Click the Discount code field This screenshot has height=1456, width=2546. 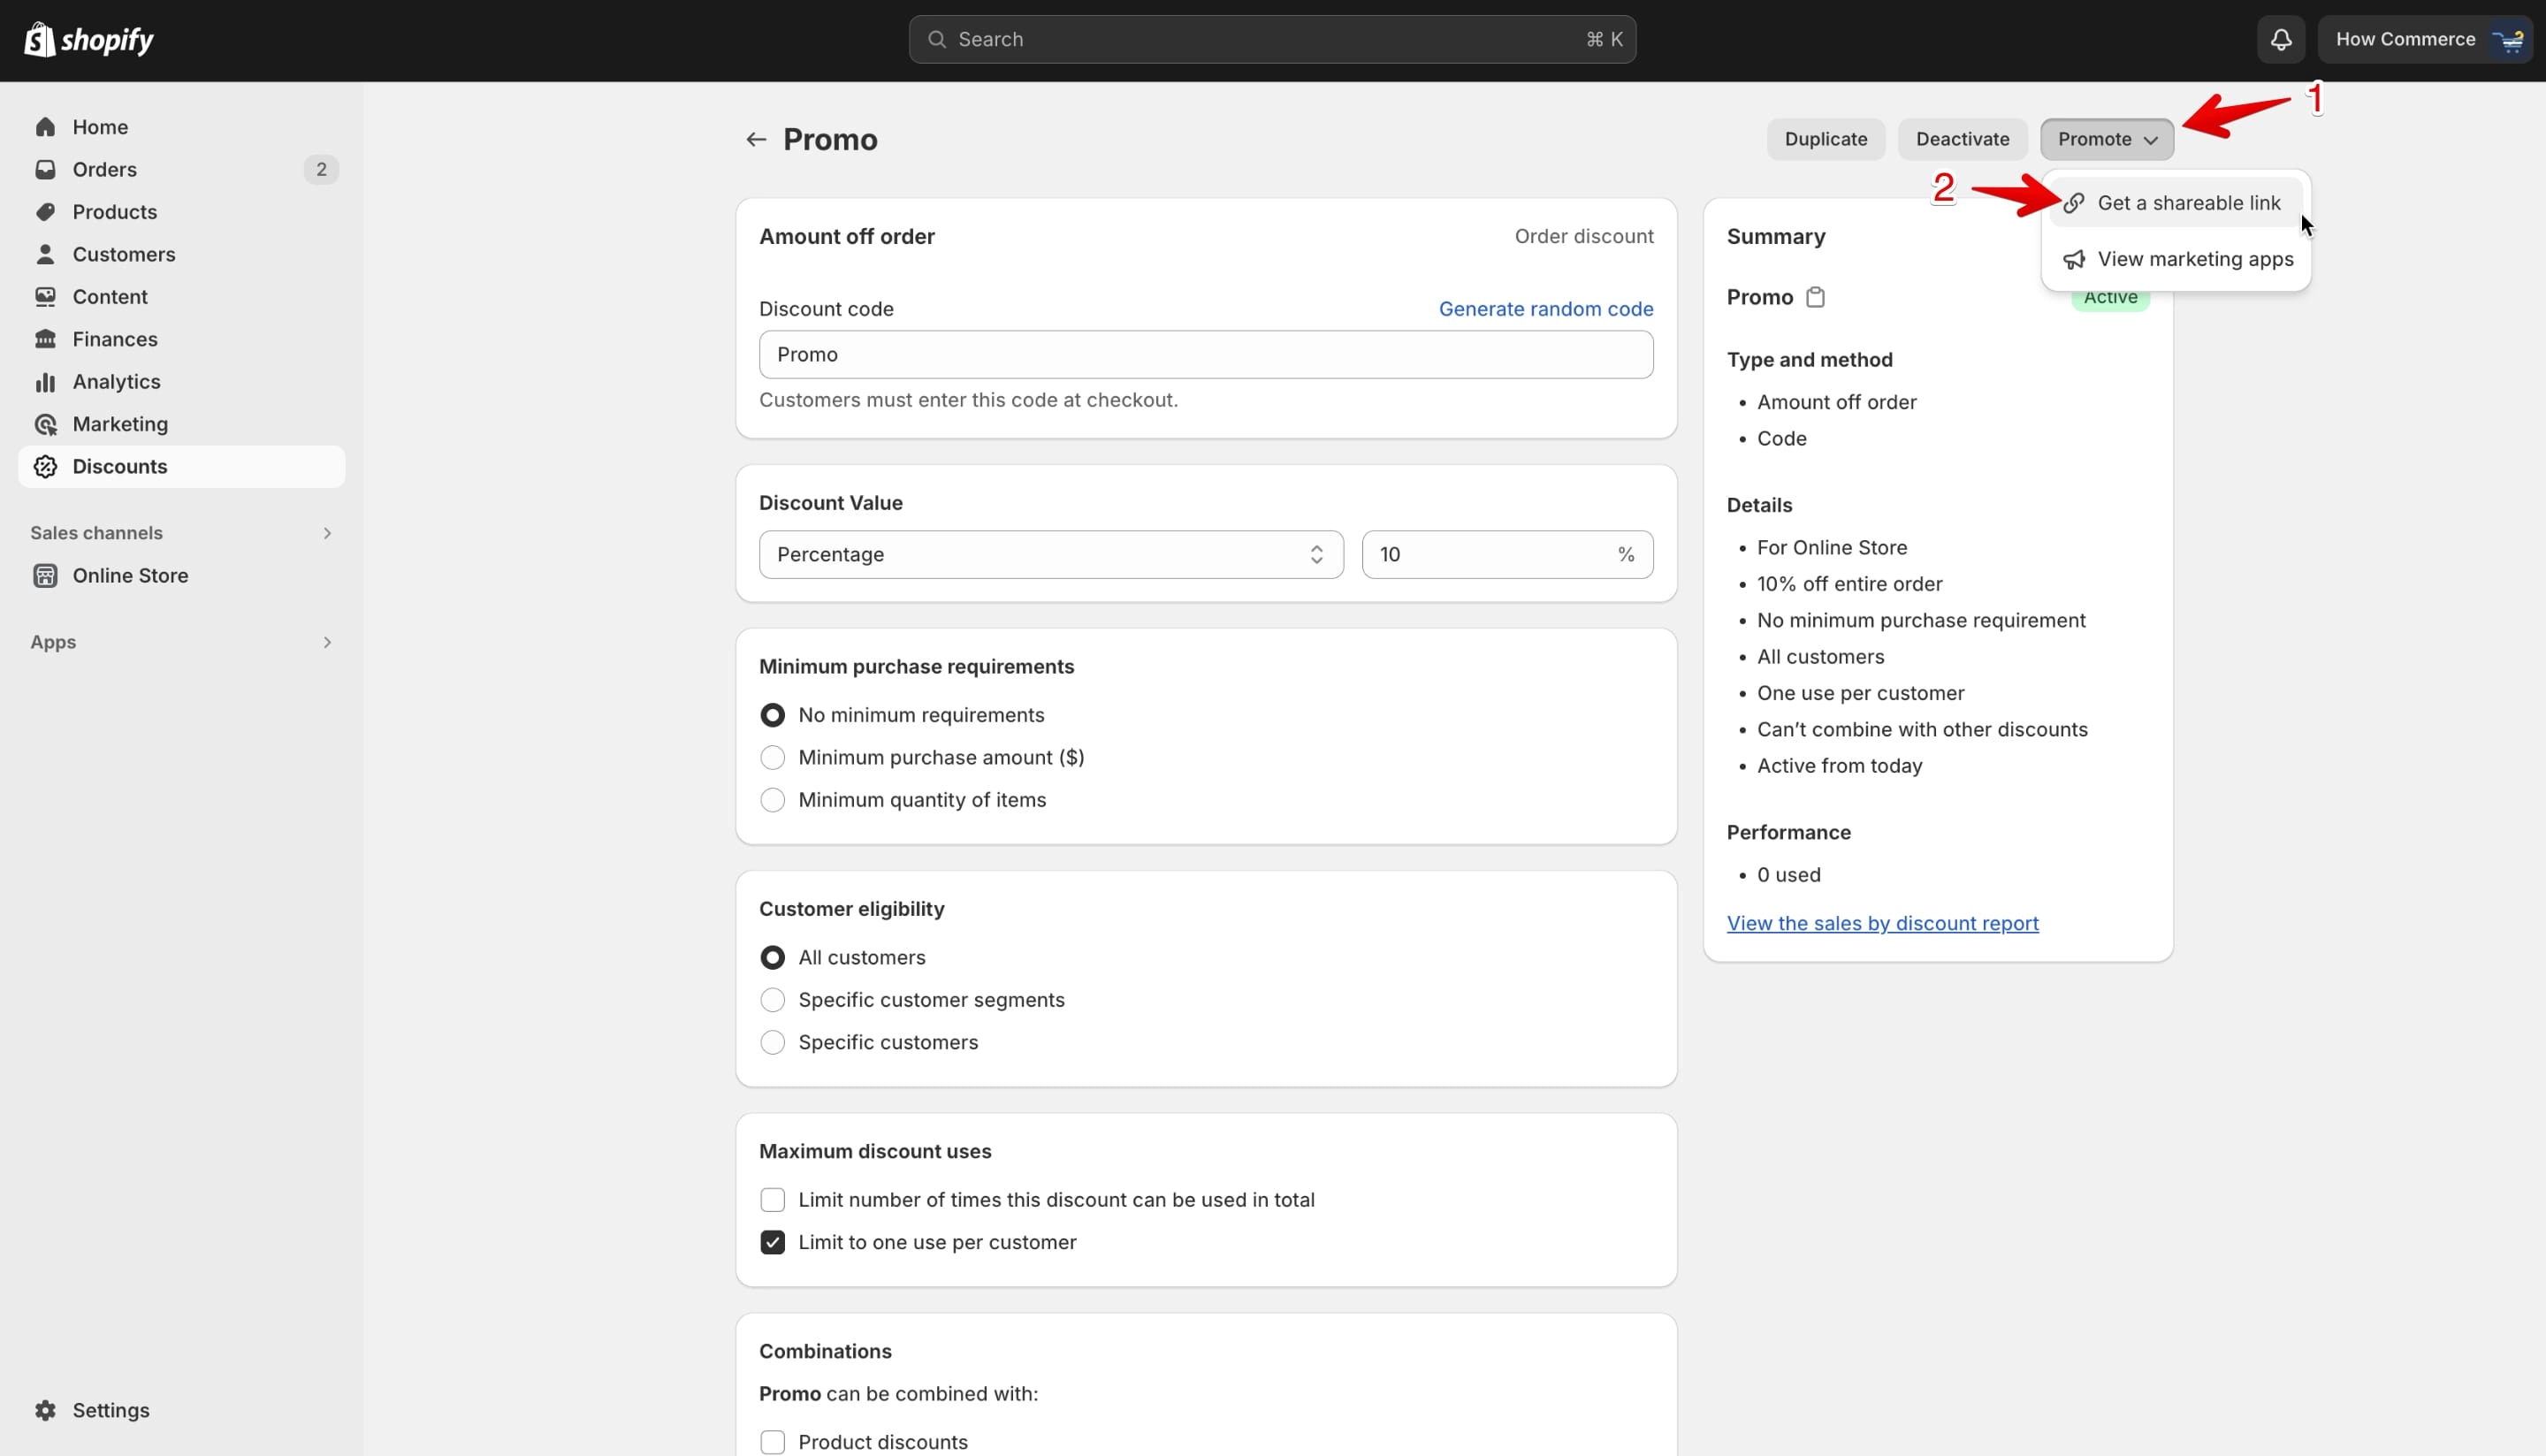coord(1206,355)
